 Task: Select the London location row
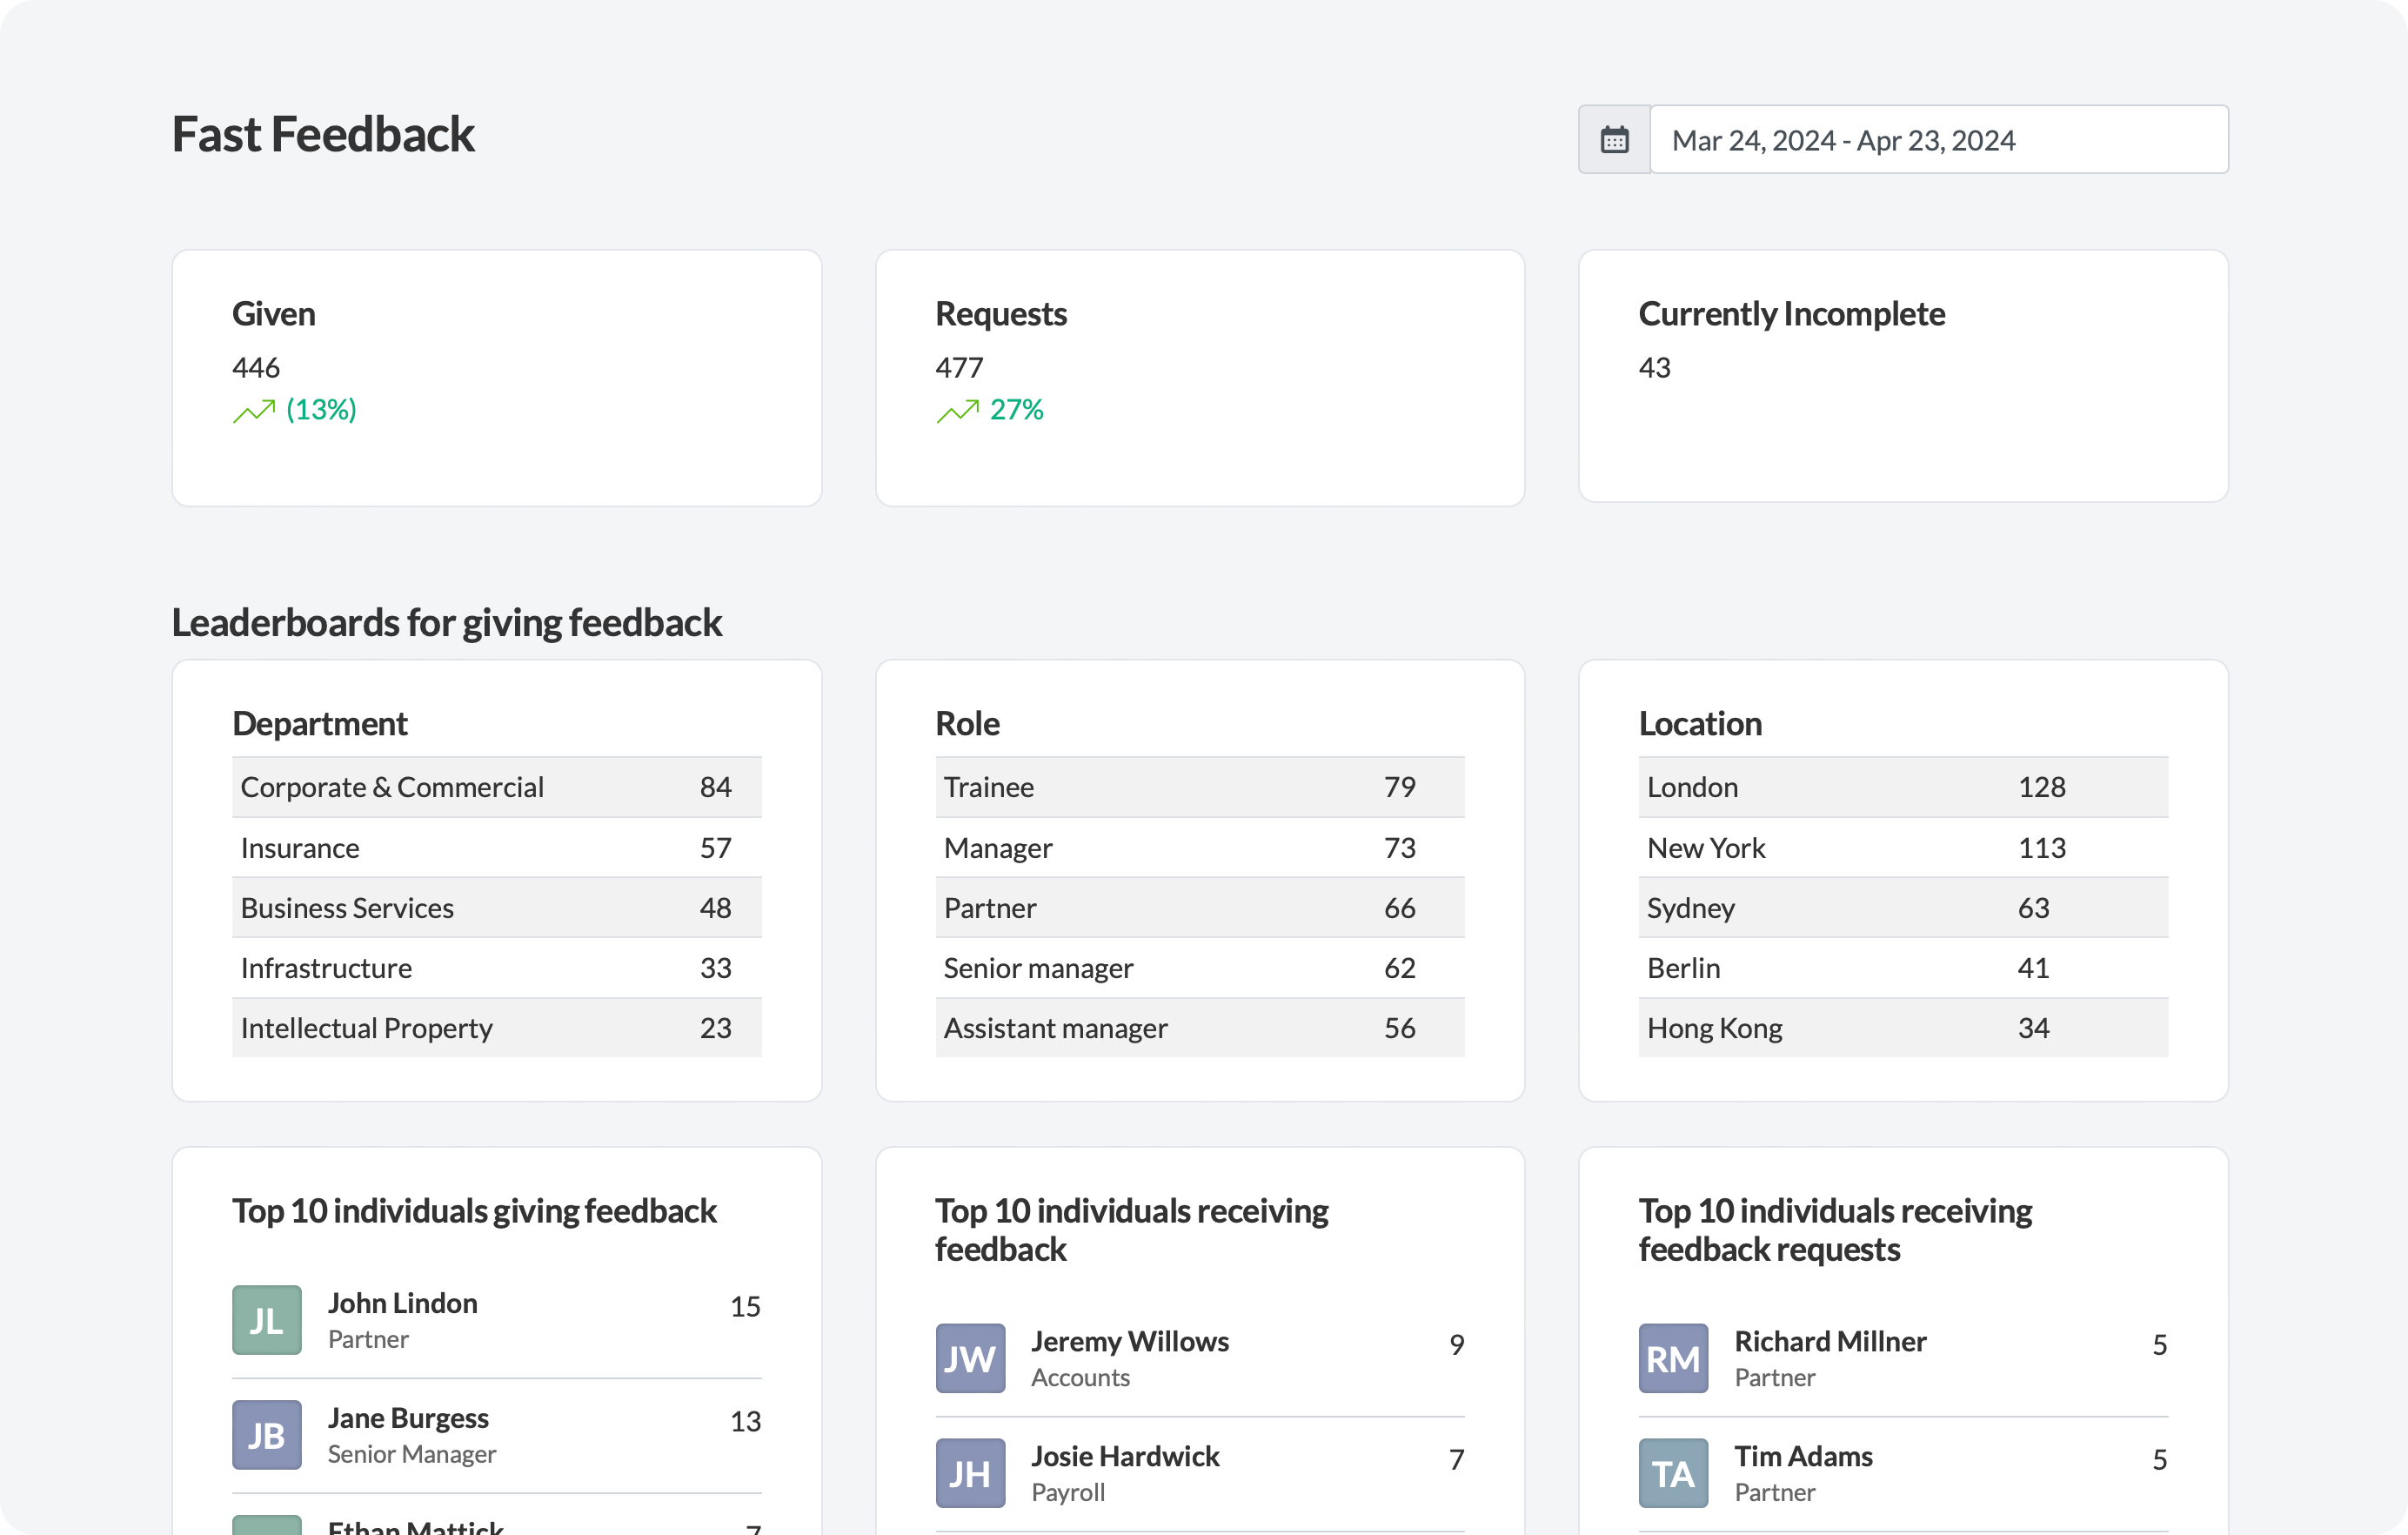pos(1902,787)
